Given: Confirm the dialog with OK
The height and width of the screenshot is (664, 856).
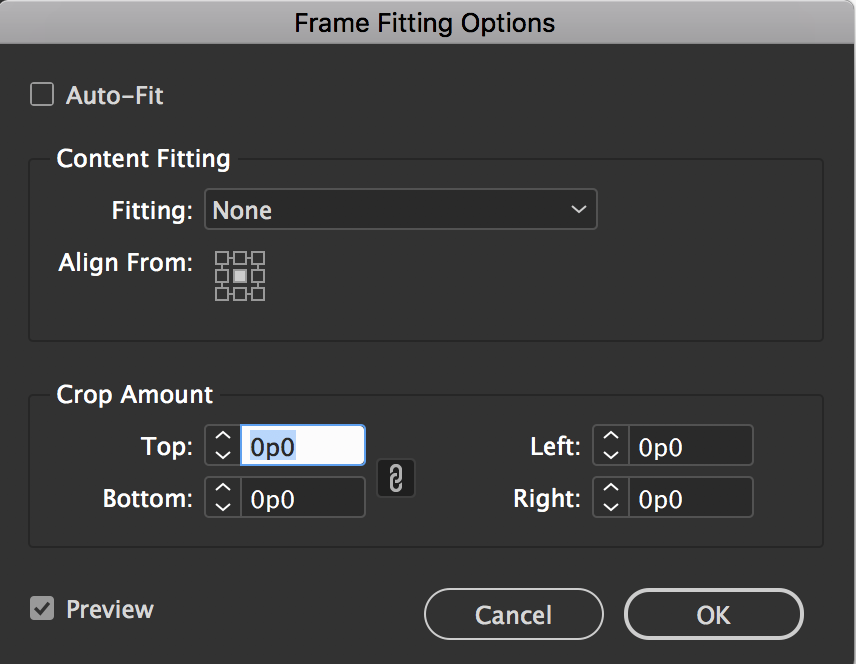Looking at the screenshot, I should [x=713, y=614].
